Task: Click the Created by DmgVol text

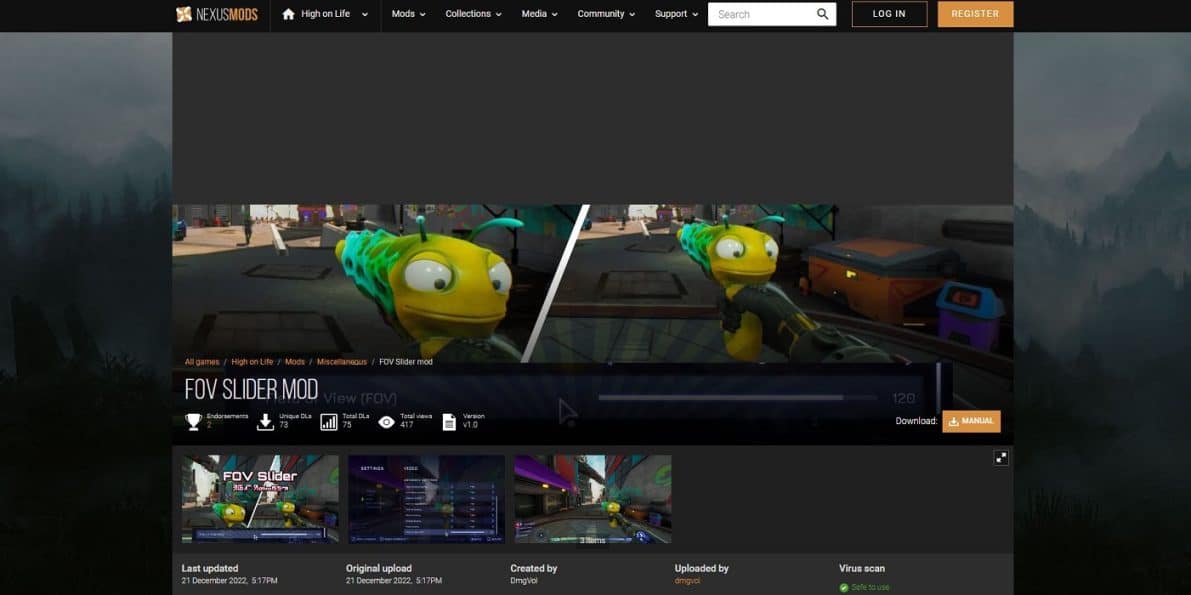Action: (x=524, y=581)
